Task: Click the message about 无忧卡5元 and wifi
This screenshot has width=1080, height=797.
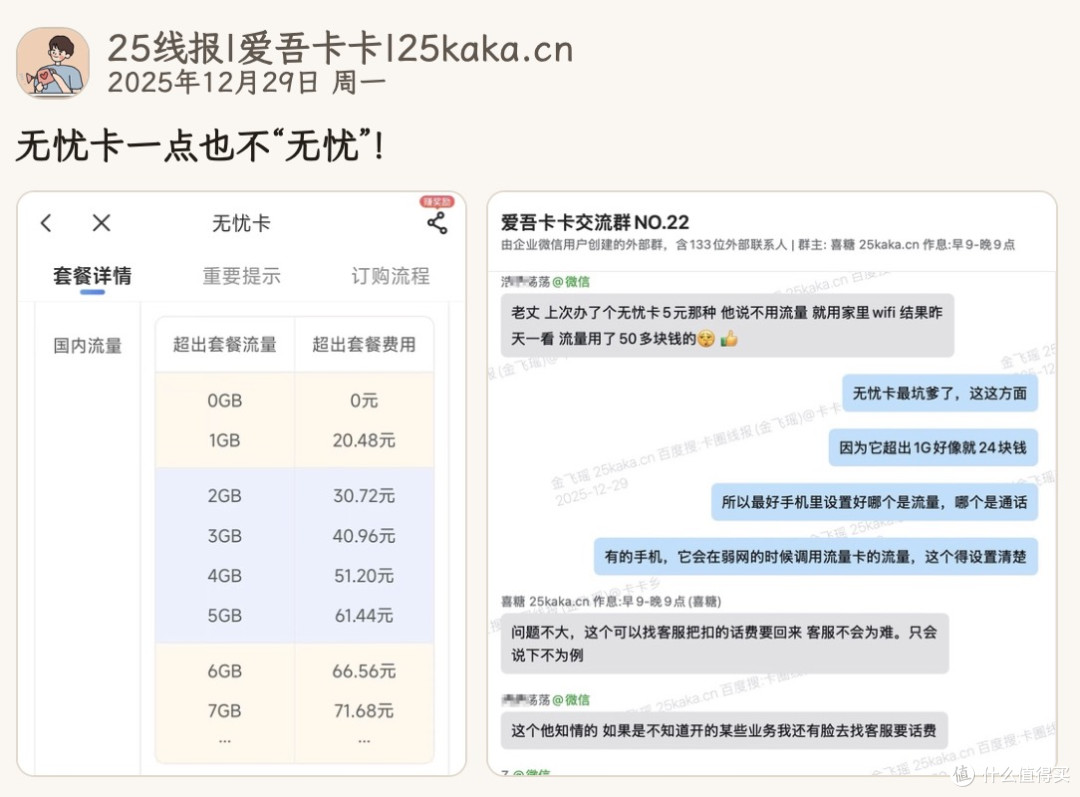Action: 727,325
